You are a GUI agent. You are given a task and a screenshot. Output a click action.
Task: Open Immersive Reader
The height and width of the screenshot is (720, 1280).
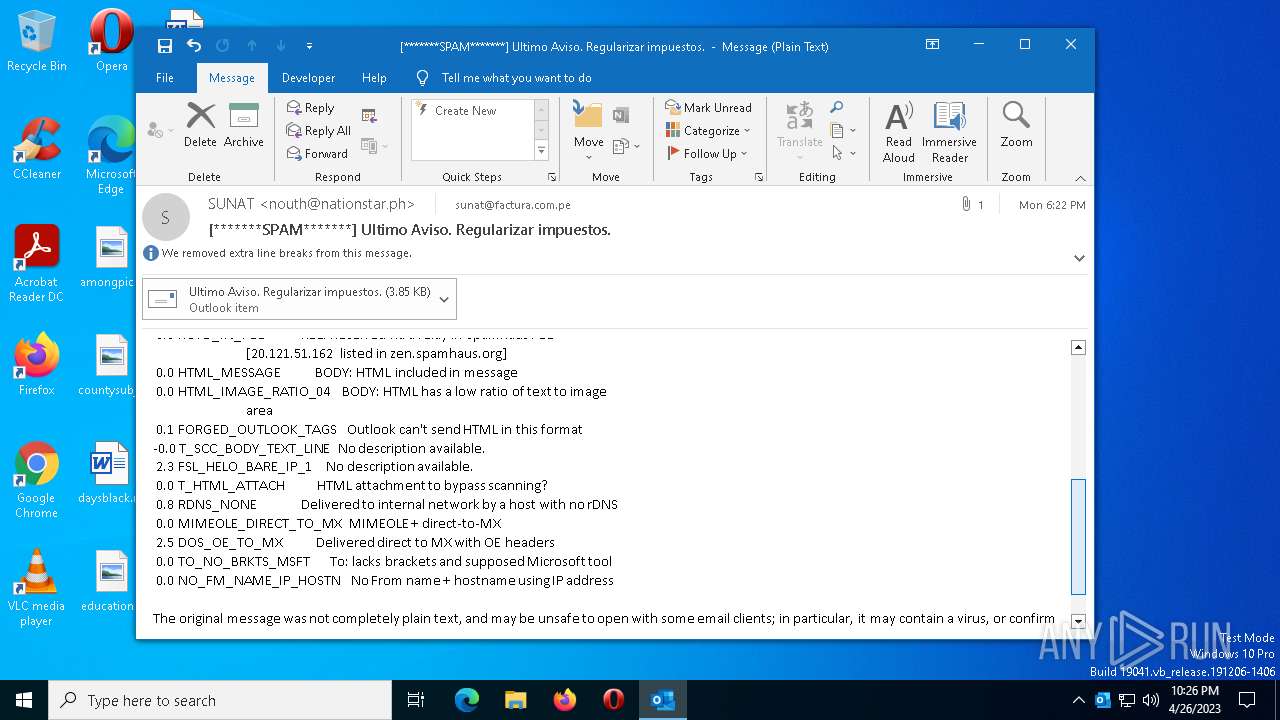click(949, 131)
